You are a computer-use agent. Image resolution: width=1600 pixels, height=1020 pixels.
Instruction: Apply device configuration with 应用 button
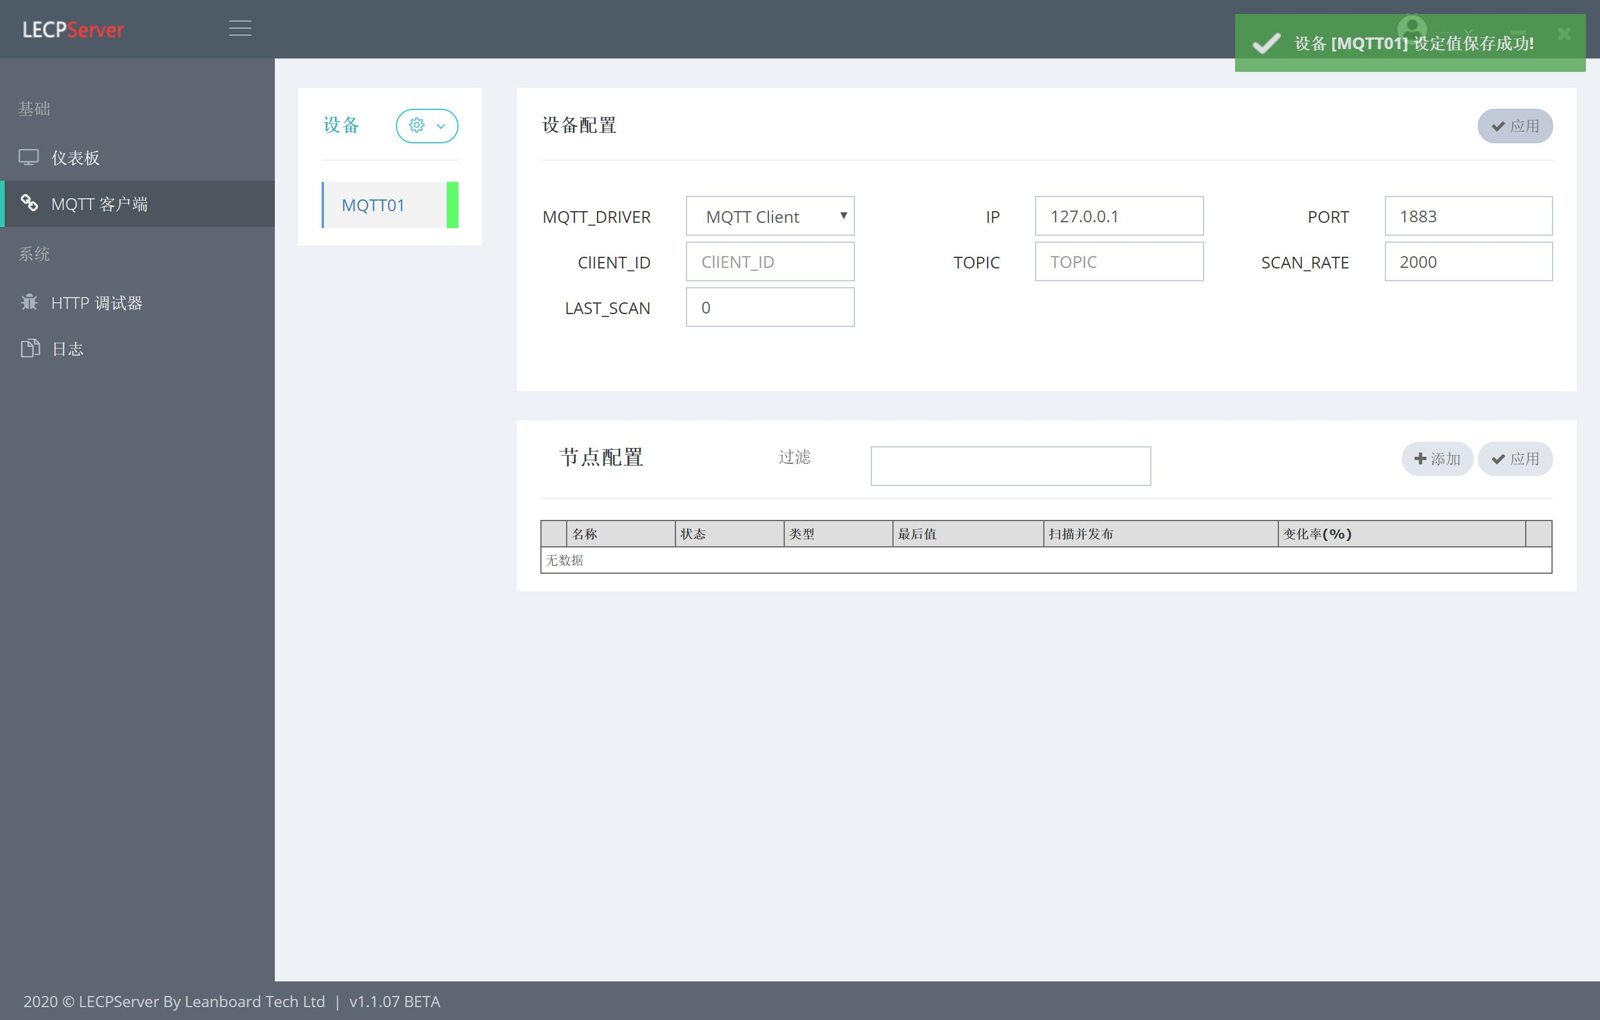point(1515,126)
